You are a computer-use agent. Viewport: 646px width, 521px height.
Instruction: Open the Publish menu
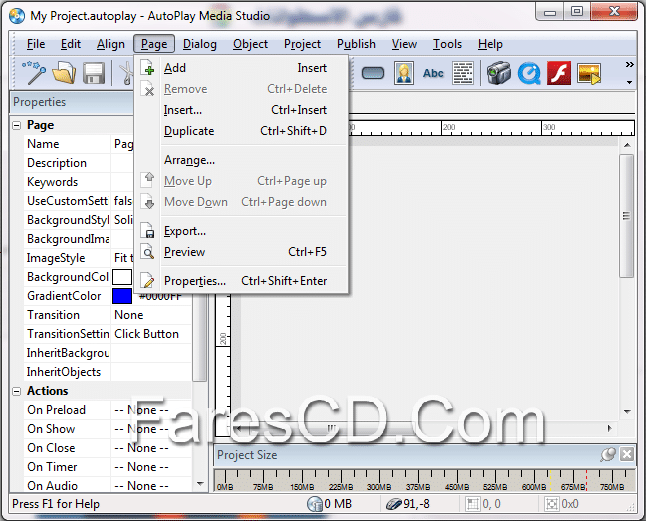356,44
